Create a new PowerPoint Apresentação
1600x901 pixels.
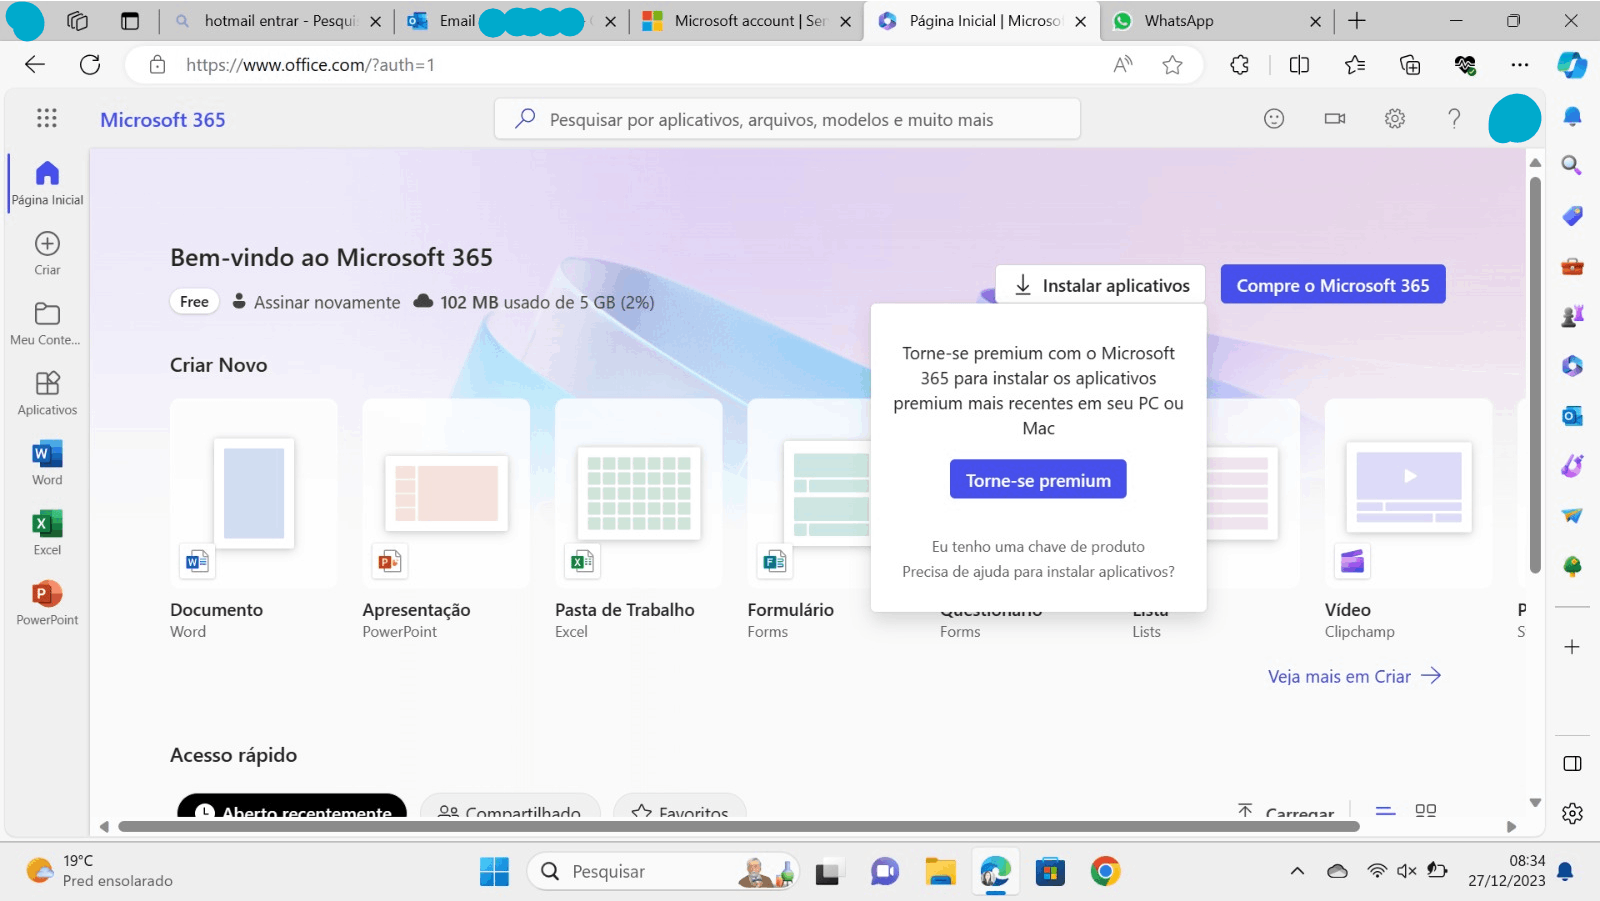click(x=446, y=520)
